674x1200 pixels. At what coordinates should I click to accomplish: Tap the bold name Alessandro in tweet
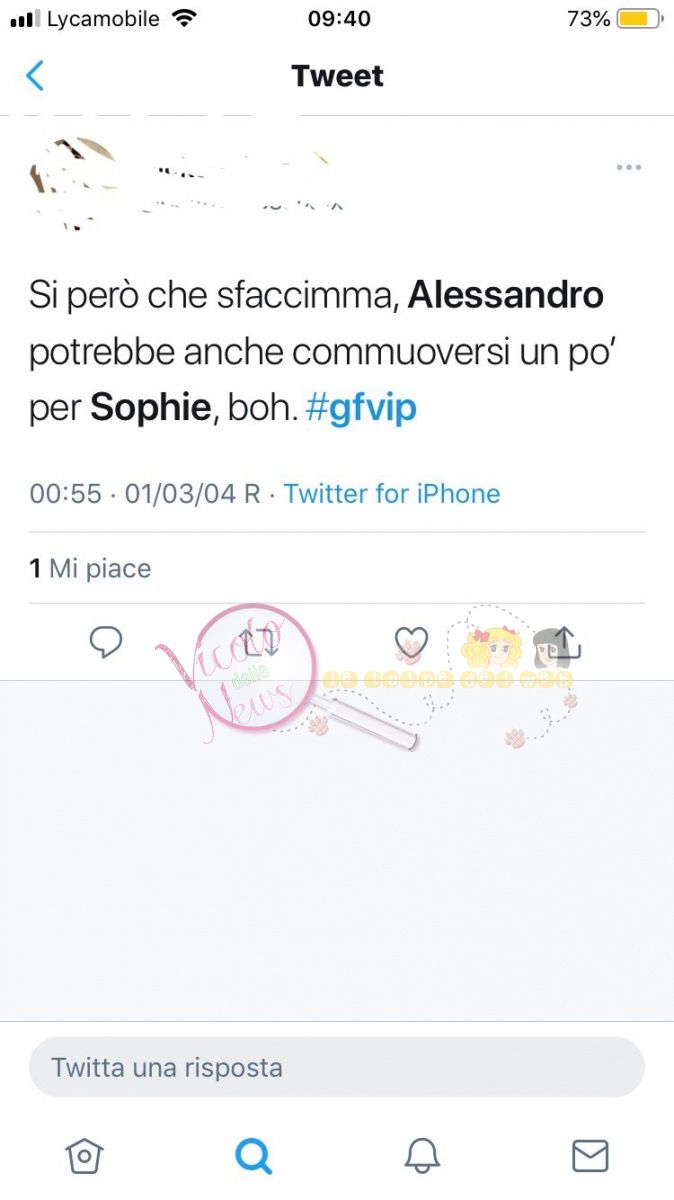point(506,295)
